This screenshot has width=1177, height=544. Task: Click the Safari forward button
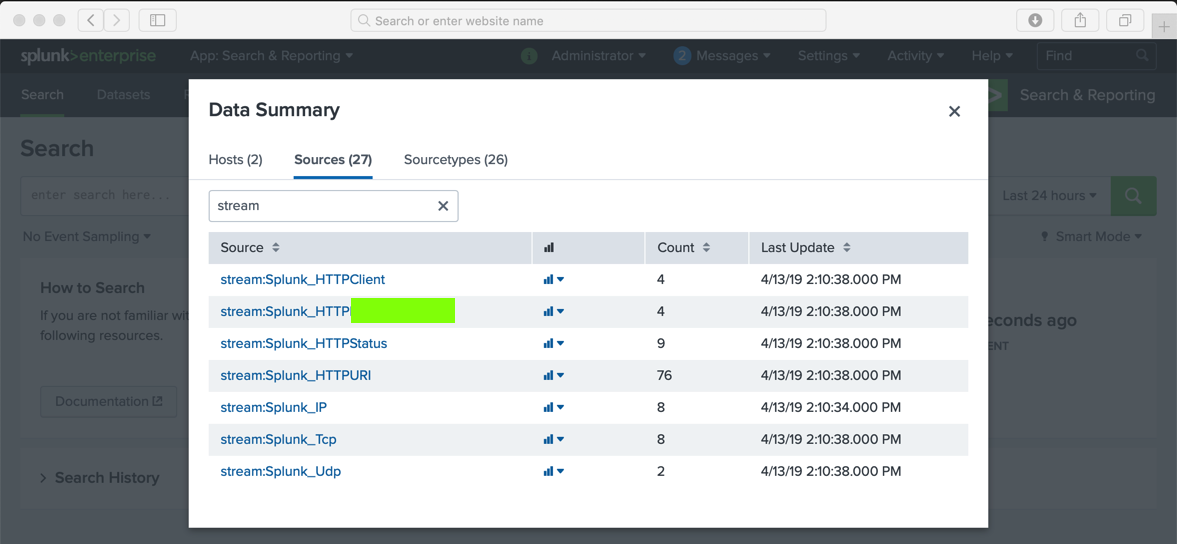[116, 20]
